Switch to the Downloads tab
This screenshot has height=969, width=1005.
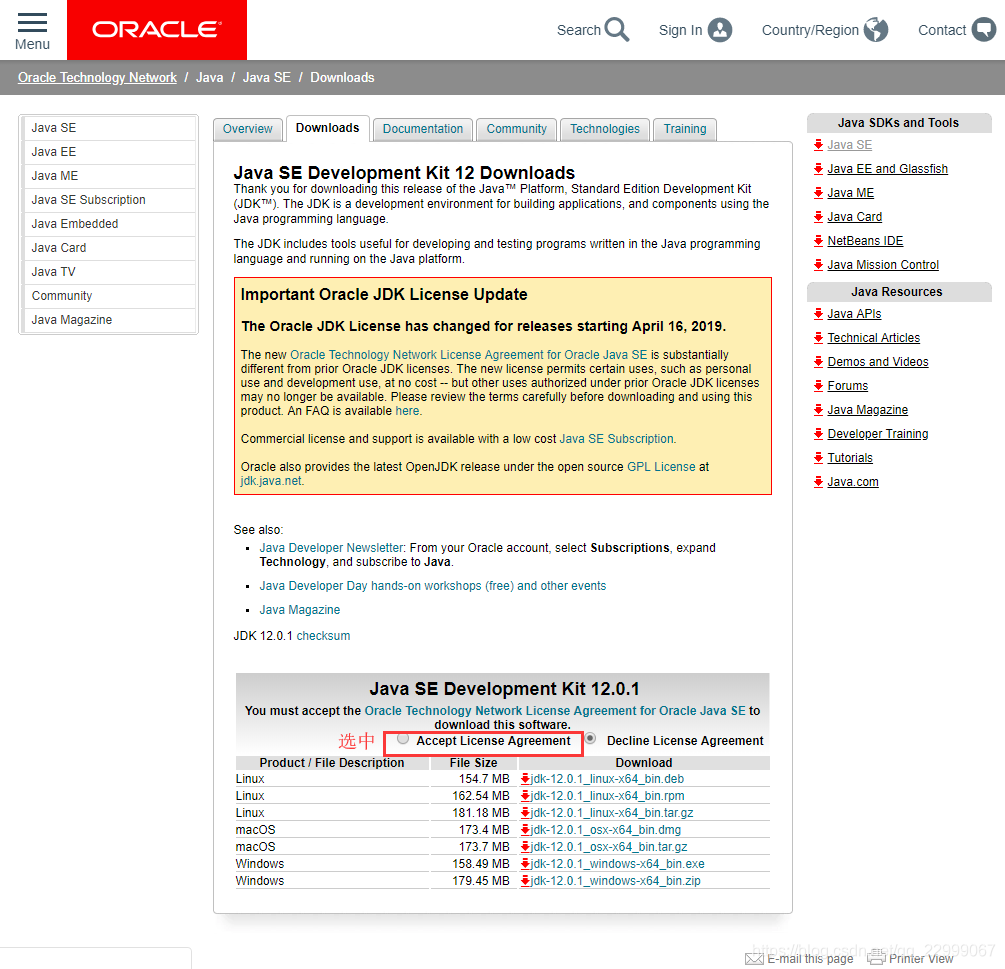328,128
